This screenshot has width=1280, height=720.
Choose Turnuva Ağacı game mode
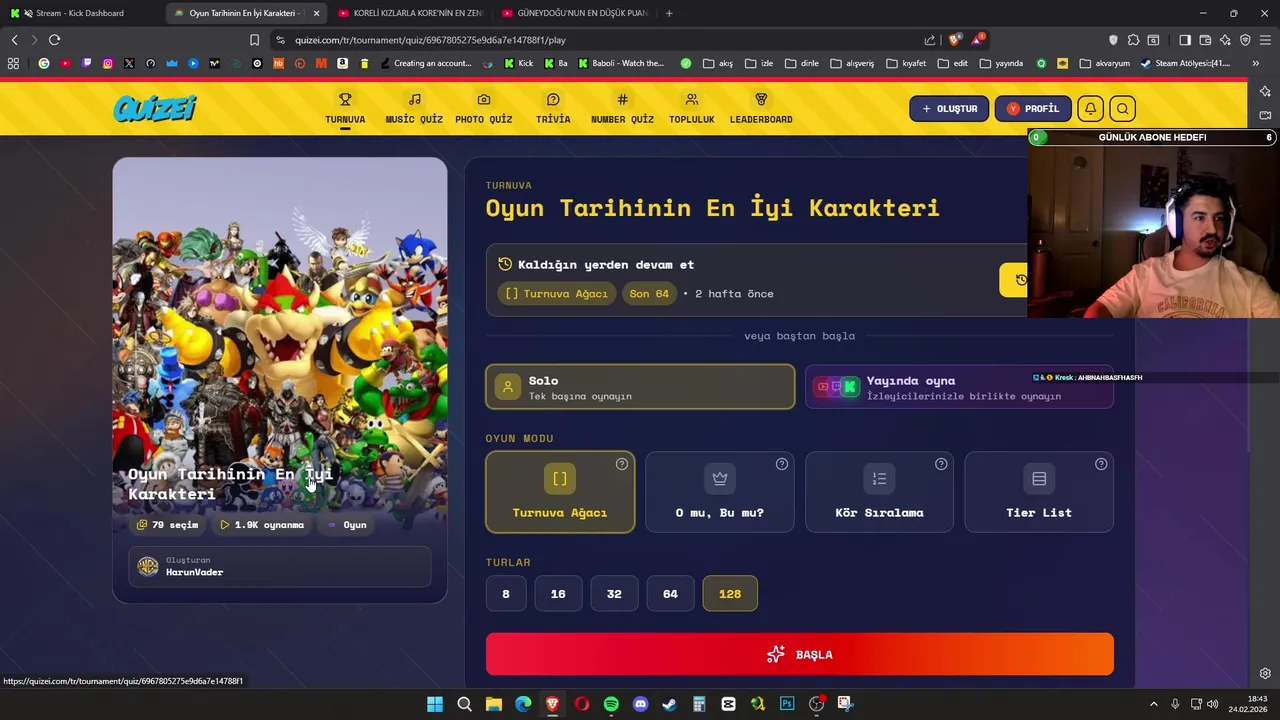pyautogui.click(x=560, y=492)
